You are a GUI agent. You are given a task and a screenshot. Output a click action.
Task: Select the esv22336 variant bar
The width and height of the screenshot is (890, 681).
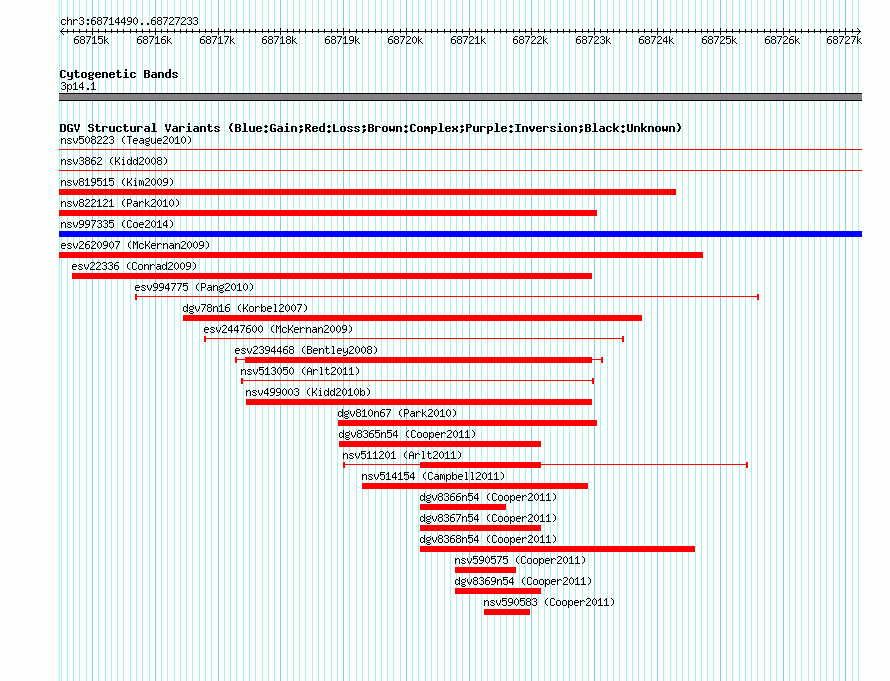pyautogui.click(x=332, y=276)
